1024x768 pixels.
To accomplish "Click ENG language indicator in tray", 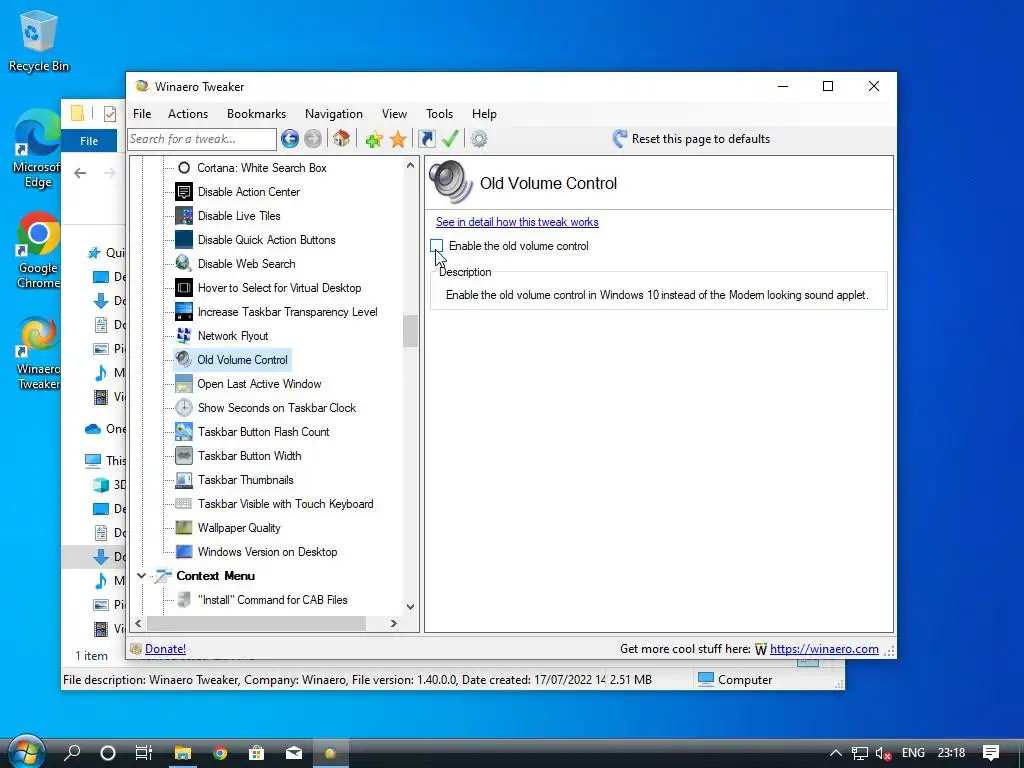I will pos(913,753).
